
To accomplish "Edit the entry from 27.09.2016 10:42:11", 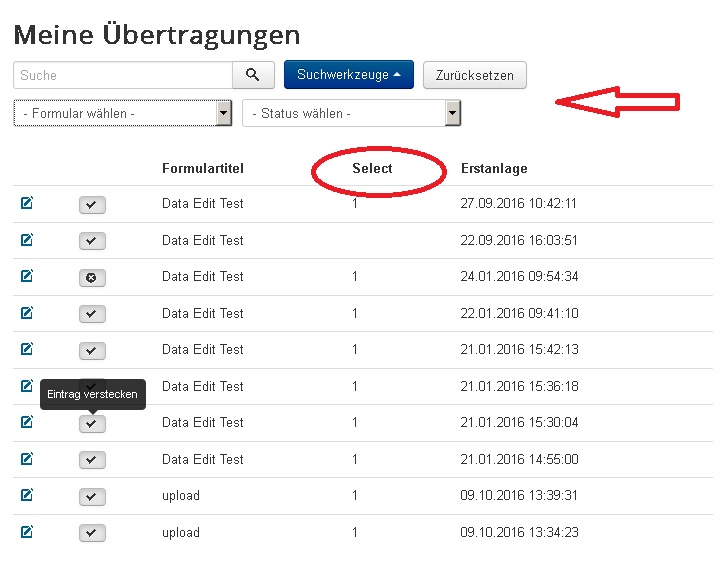I will (x=27, y=204).
